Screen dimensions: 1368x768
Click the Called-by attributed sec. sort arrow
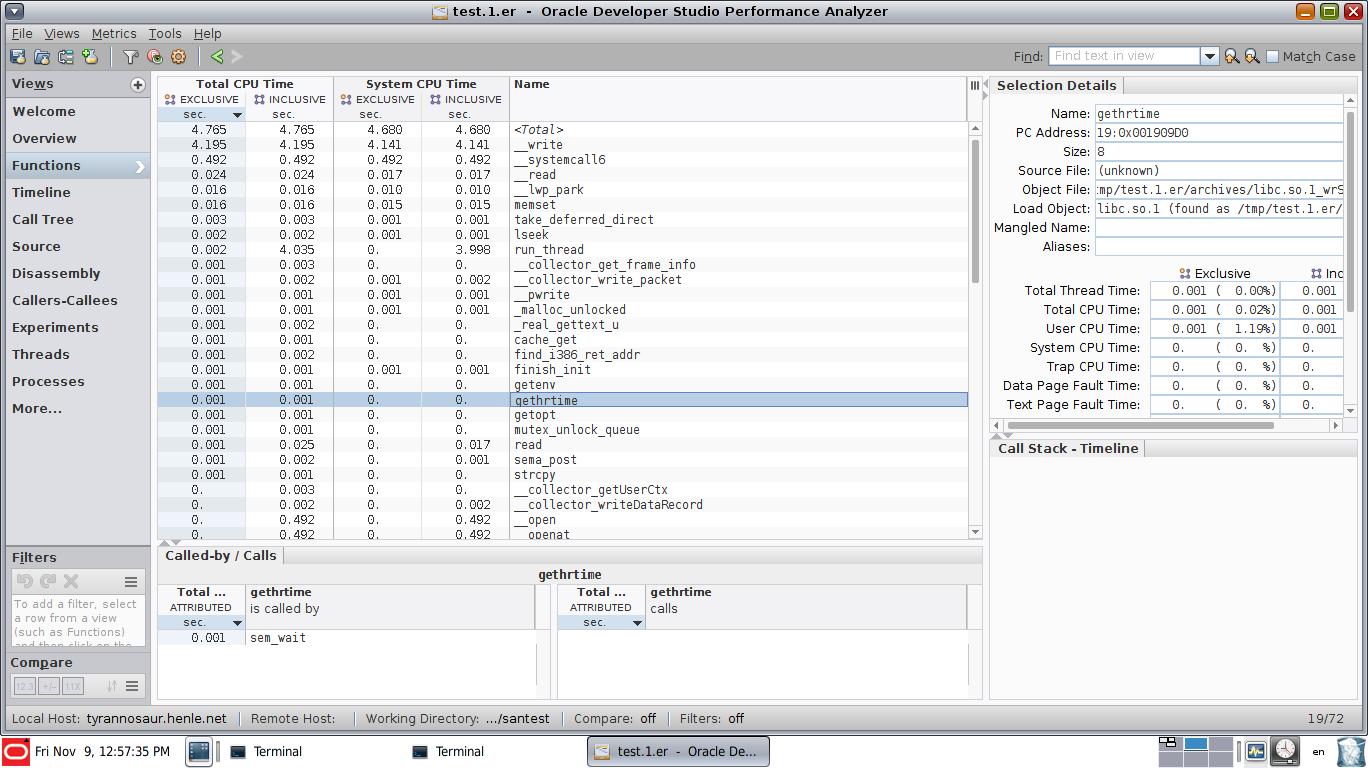pos(237,623)
